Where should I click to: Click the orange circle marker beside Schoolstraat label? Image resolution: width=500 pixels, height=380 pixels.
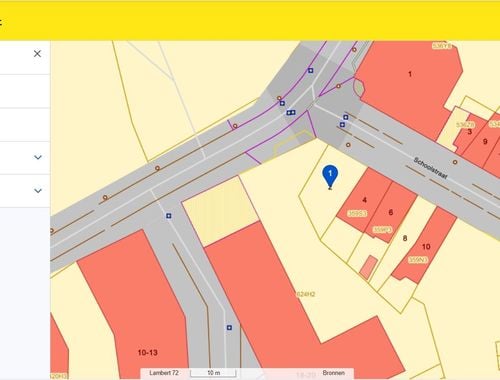pyautogui.click(x=455, y=162)
